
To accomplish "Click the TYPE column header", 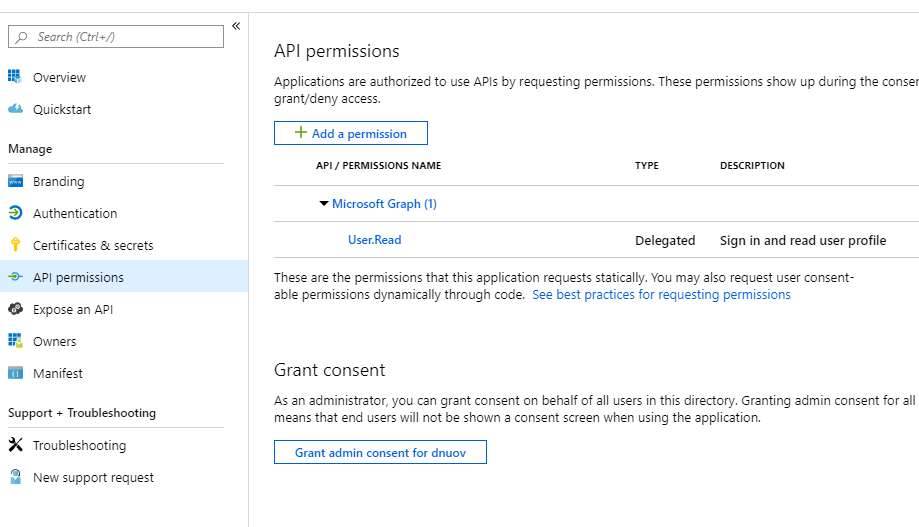I will tap(646, 165).
